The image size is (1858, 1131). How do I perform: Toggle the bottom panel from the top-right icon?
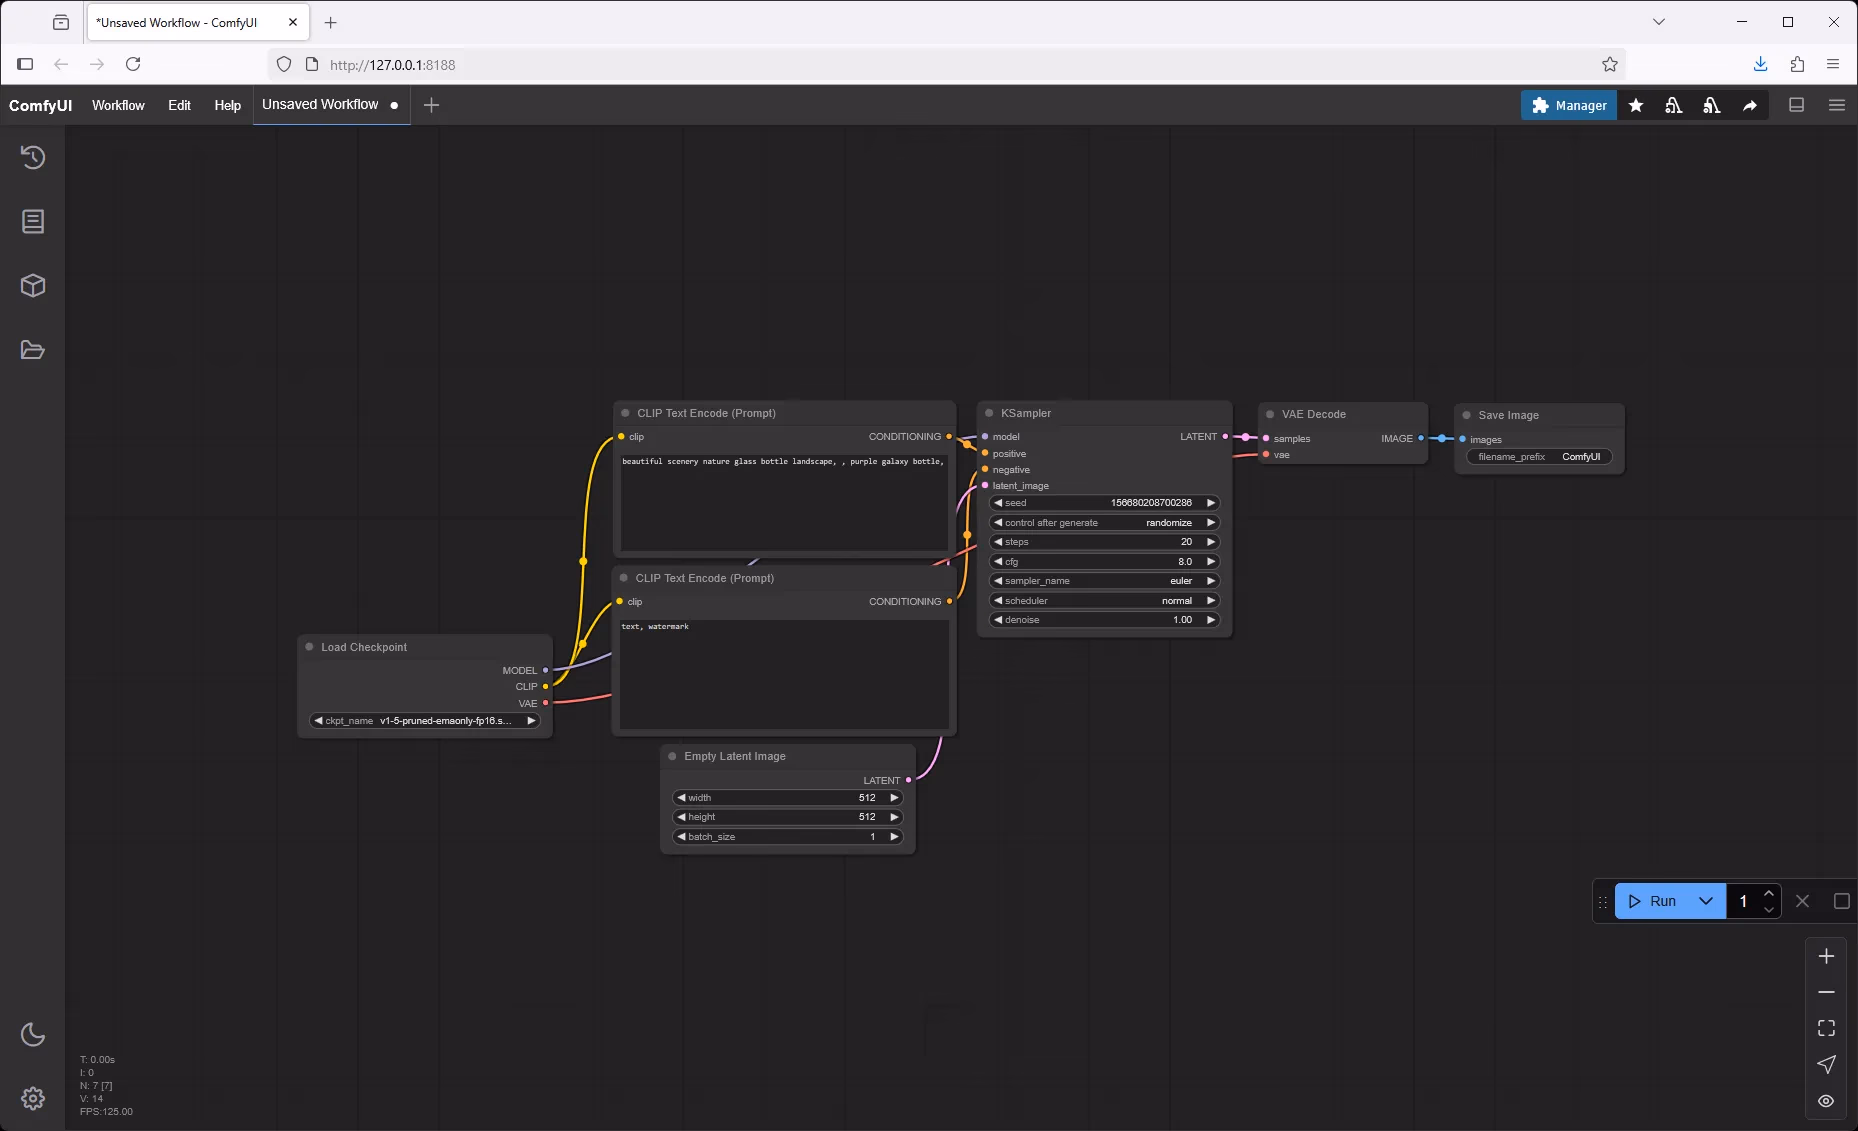click(1797, 105)
